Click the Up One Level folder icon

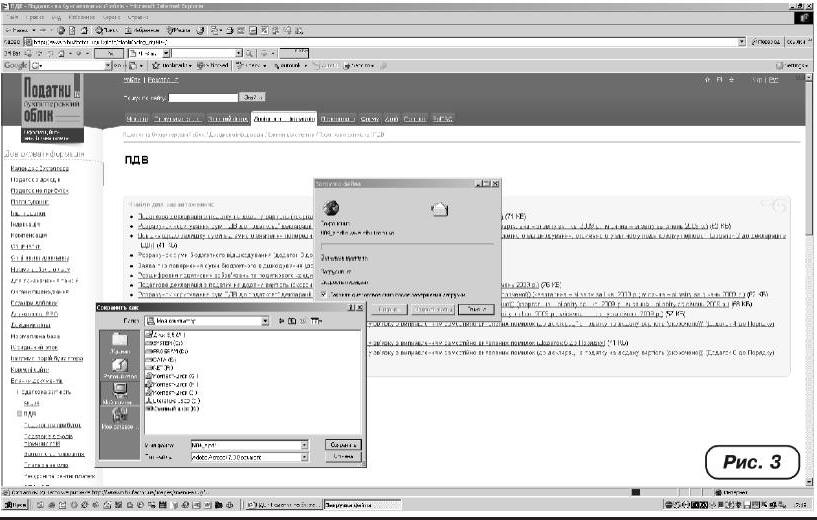(x=292, y=321)
